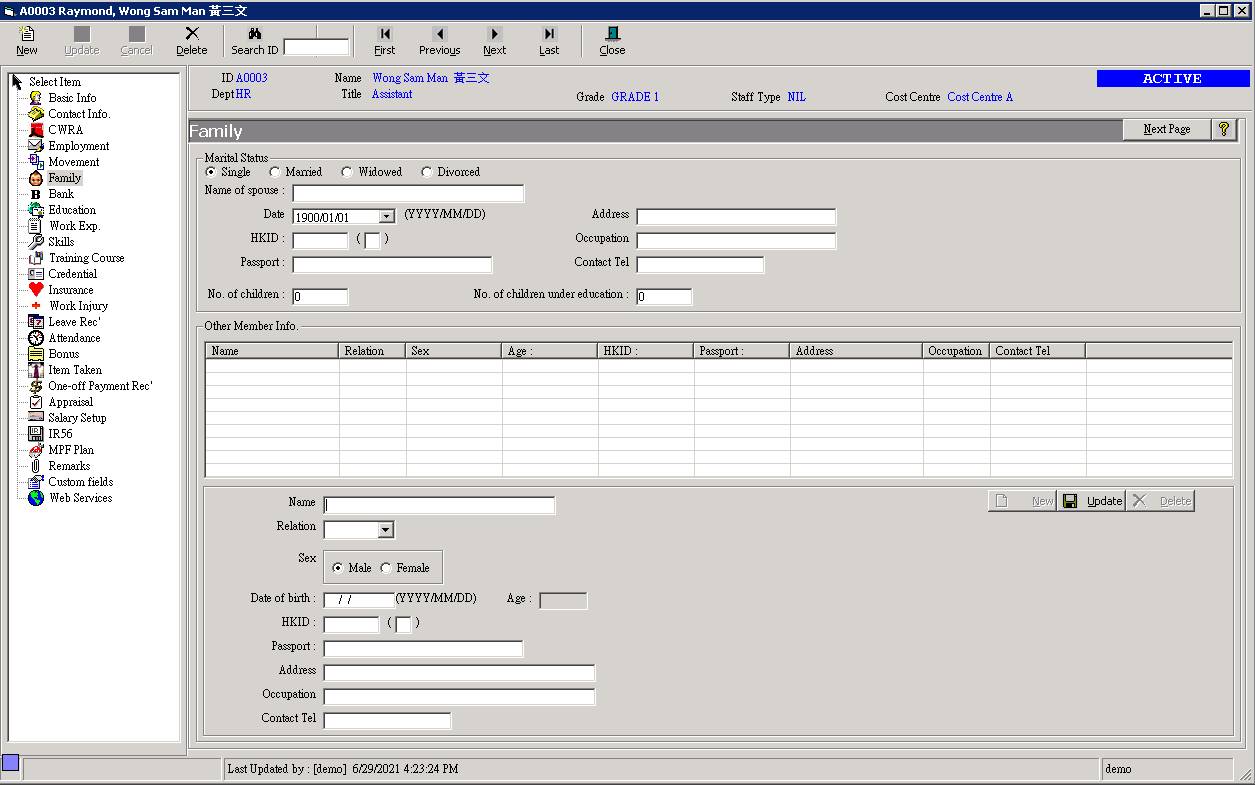Viewport: 1255px width, 785px height.
Task: Select Leave Rec' in the item tree
Action: pyautogui.click(x=75, y=322)
